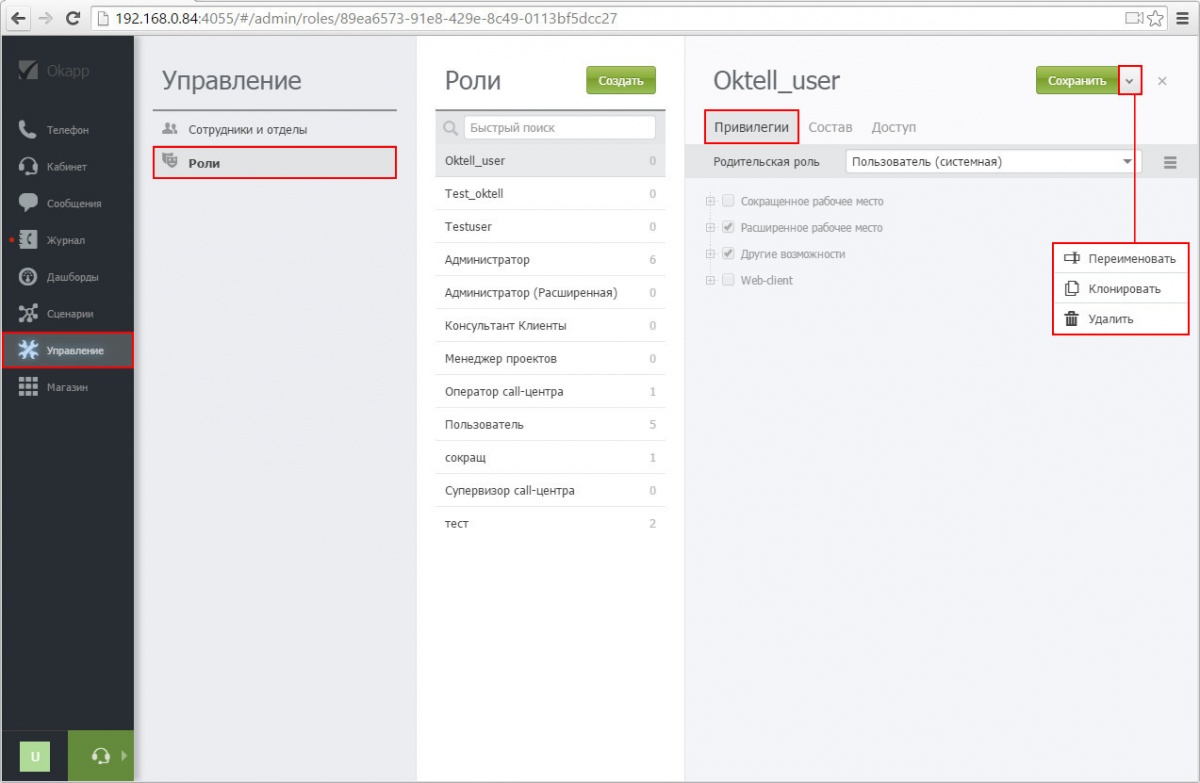Click the green Создать button
Image resolution: width=1200 pixels, height=783 pixels.
point(620,81)
